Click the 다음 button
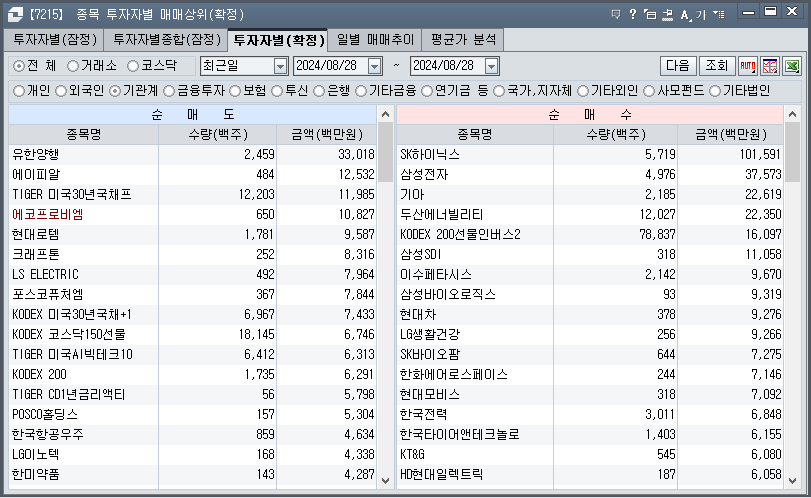Screen dimensions: 811x498 [678, 66]
